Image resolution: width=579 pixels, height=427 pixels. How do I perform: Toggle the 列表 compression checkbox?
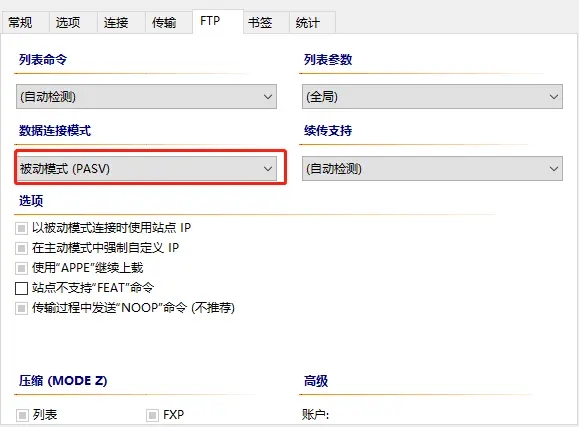point(22,415)
